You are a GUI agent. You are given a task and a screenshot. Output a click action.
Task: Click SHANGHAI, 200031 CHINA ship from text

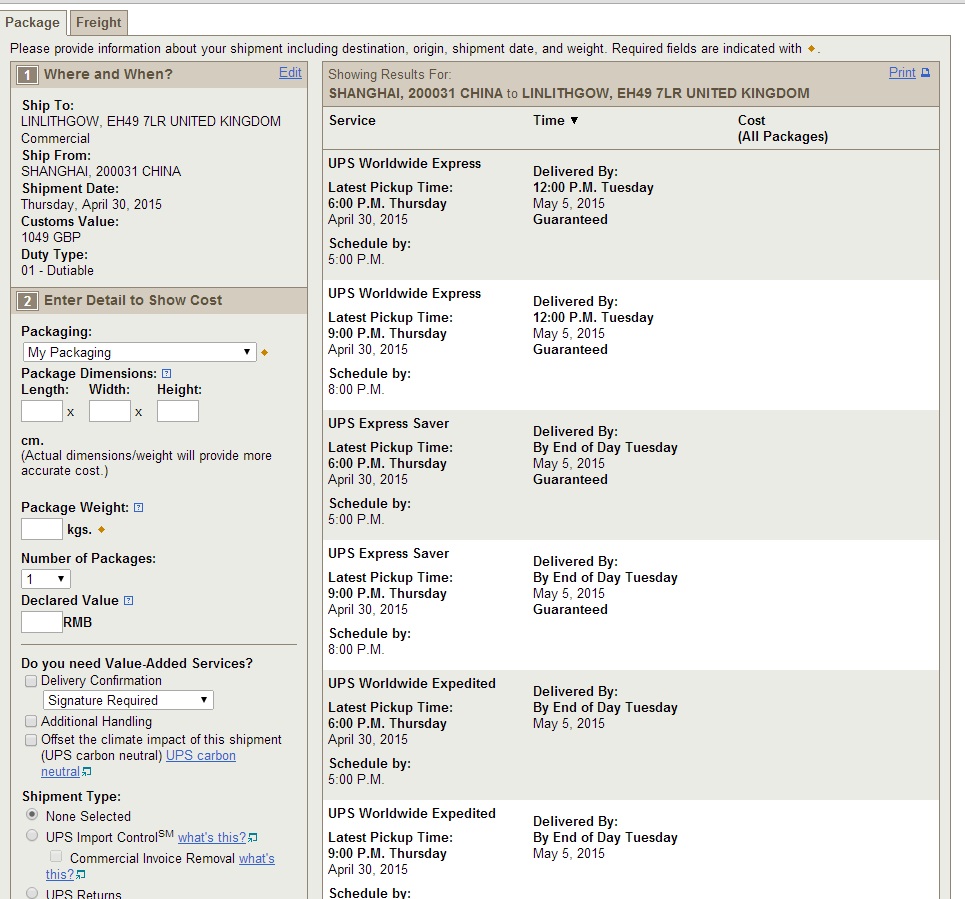101,171
